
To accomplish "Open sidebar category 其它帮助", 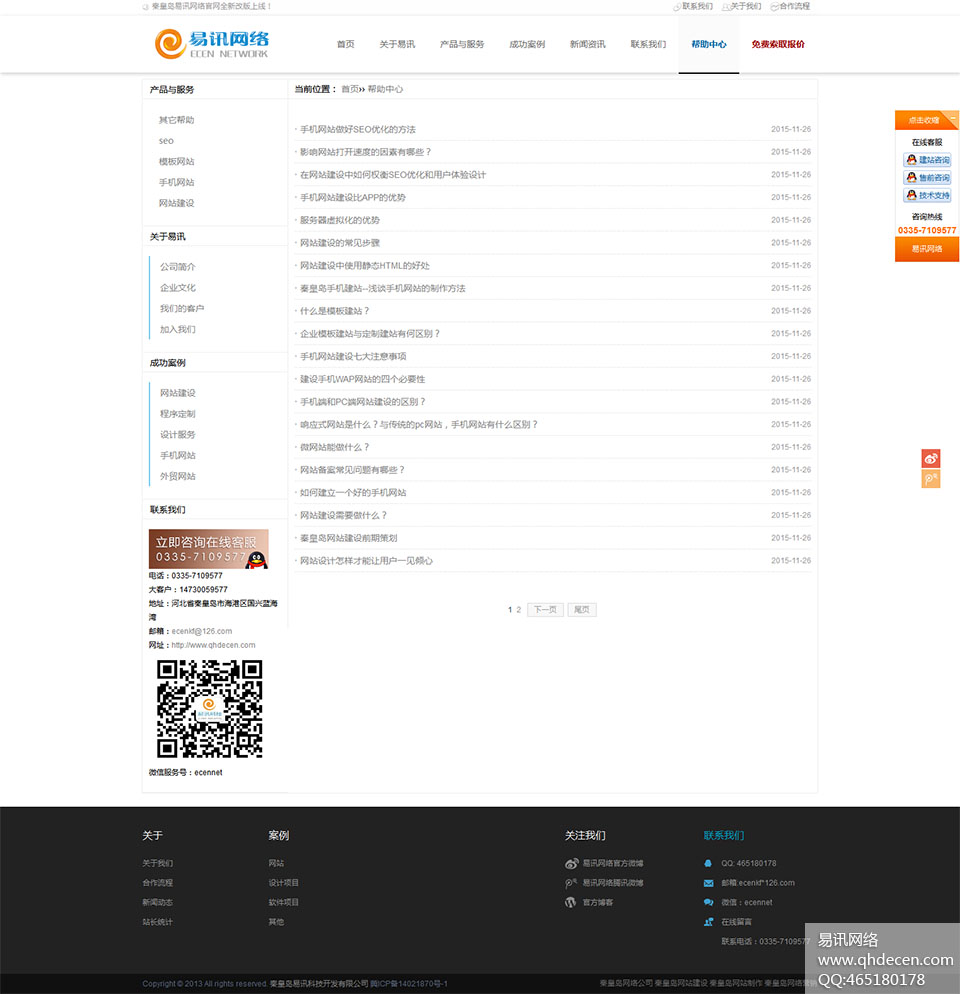I will 176,120.
